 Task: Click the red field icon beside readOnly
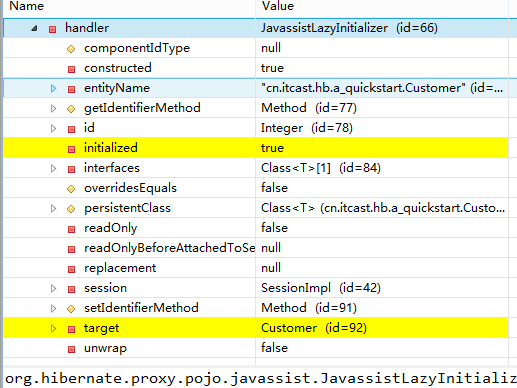coord(71,229)
